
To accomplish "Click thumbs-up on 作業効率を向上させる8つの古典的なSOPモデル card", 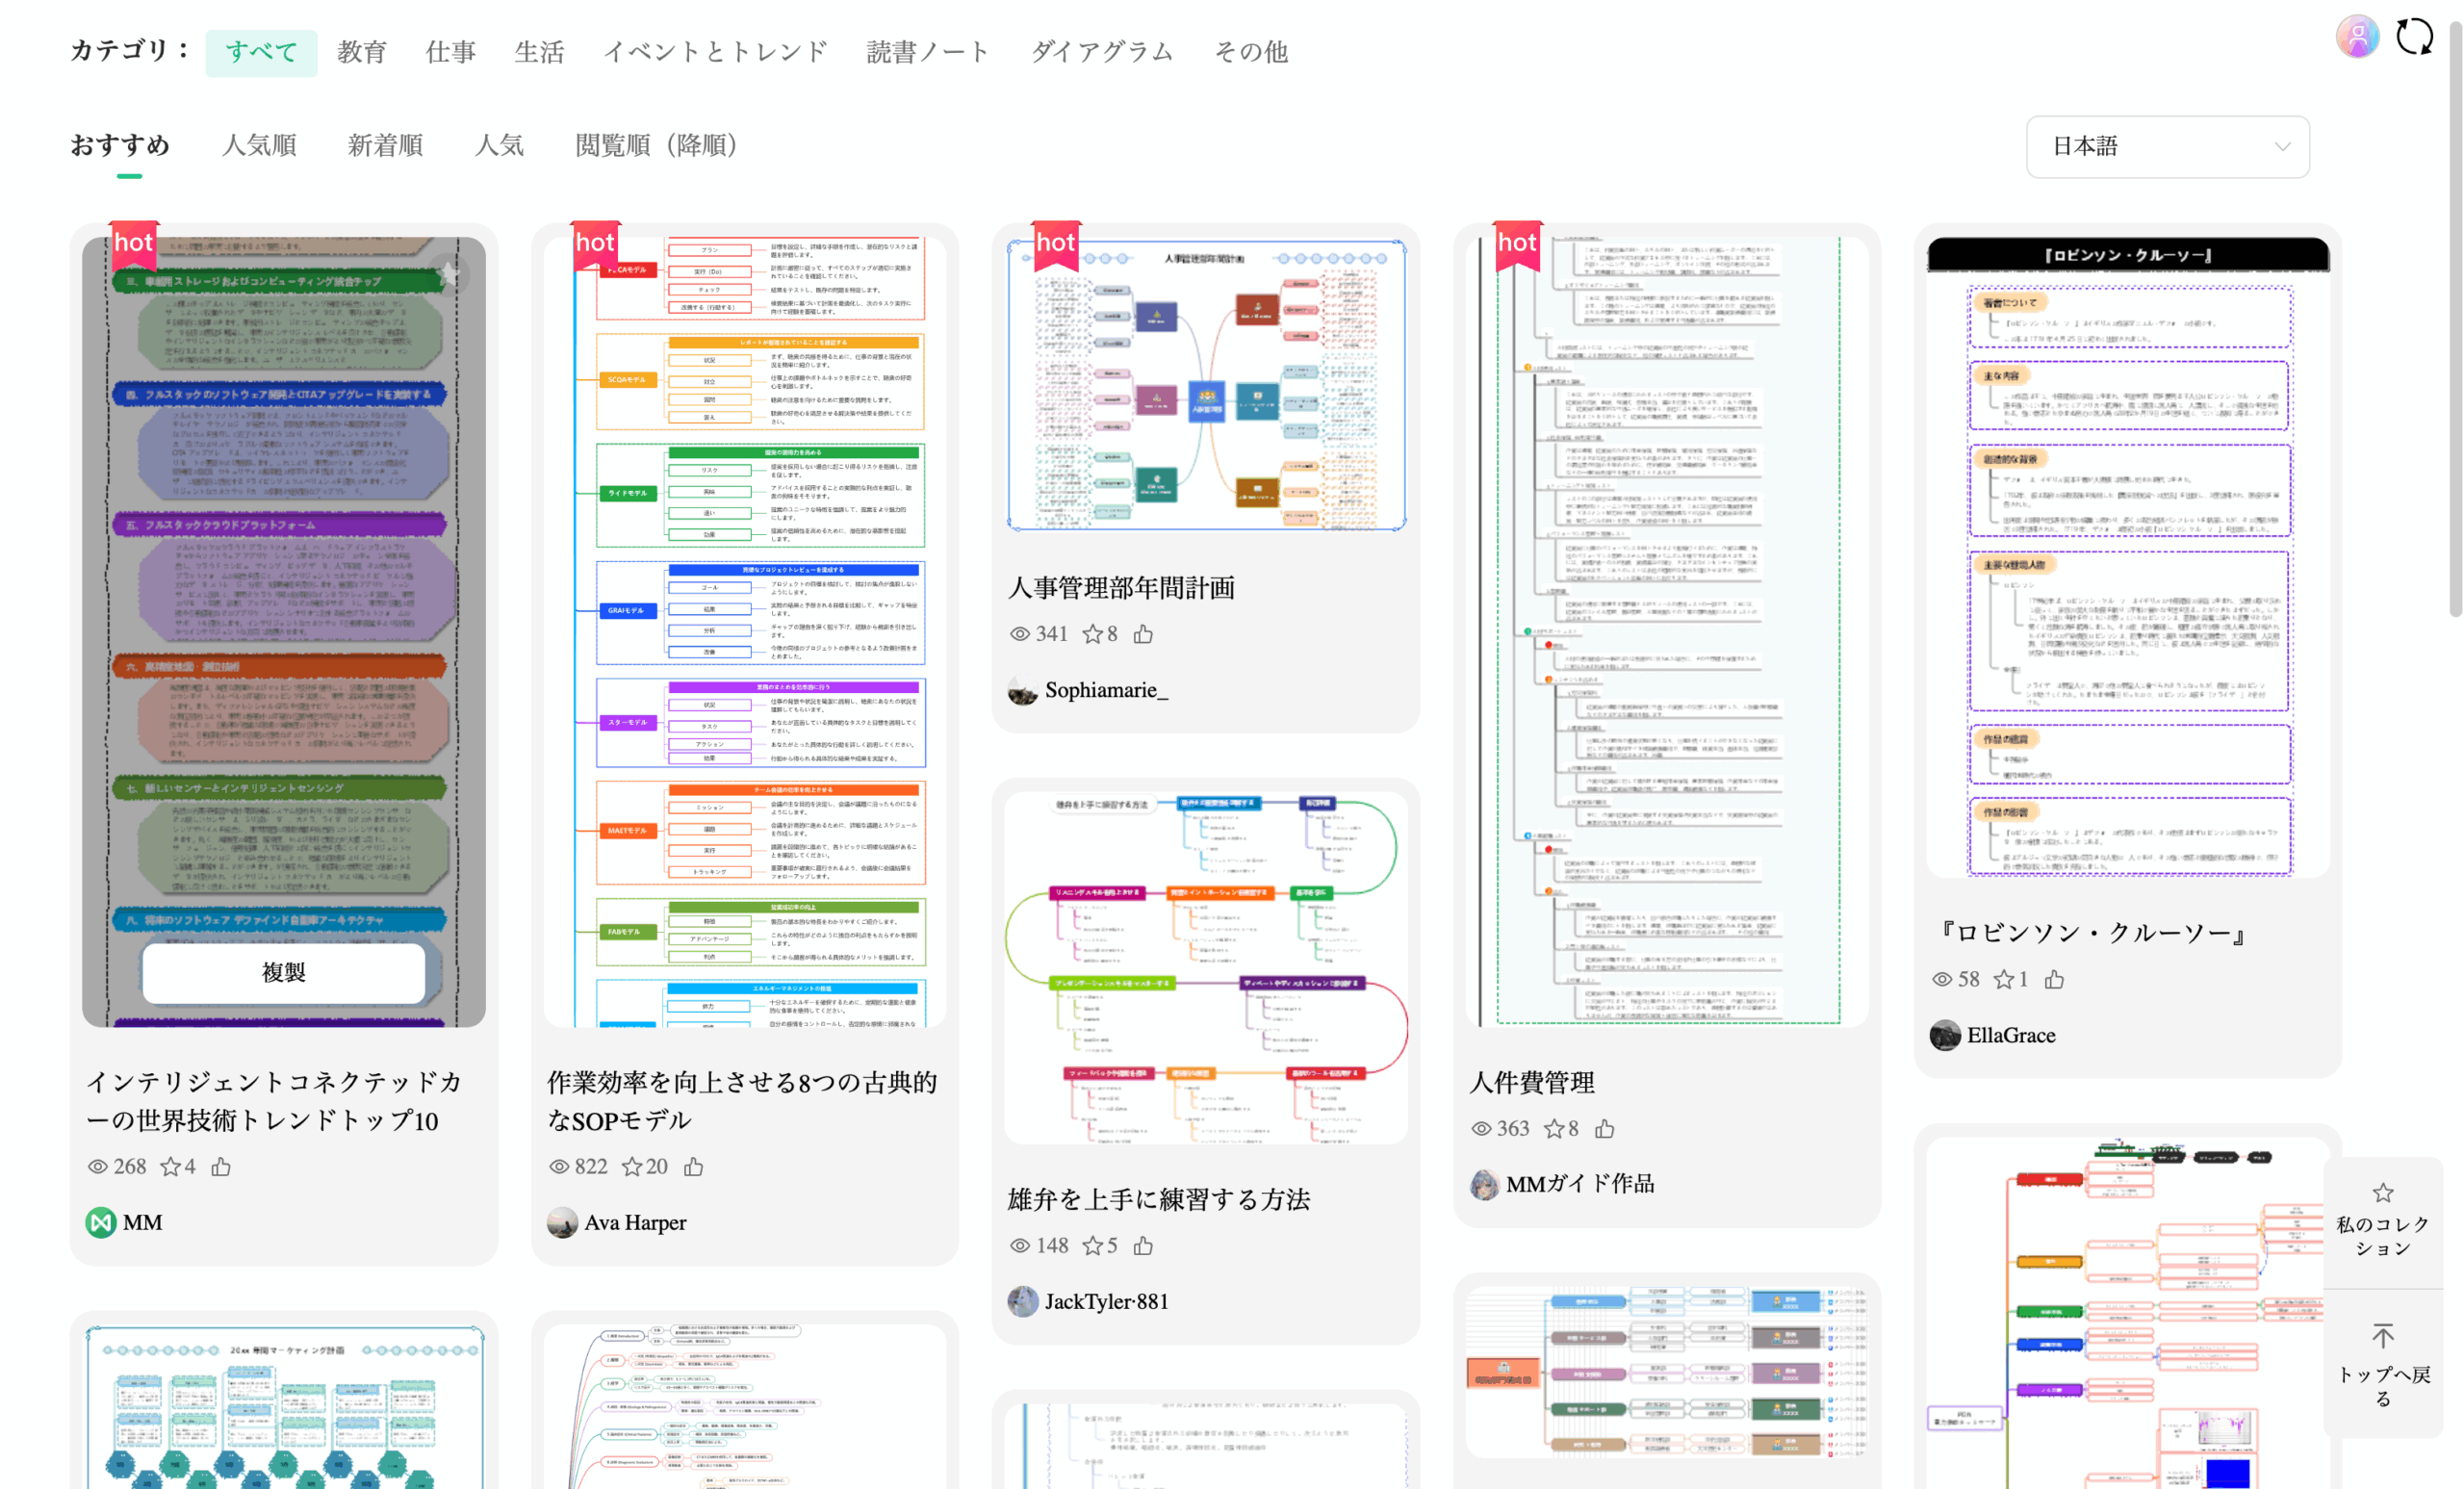I will point(693,1167).
